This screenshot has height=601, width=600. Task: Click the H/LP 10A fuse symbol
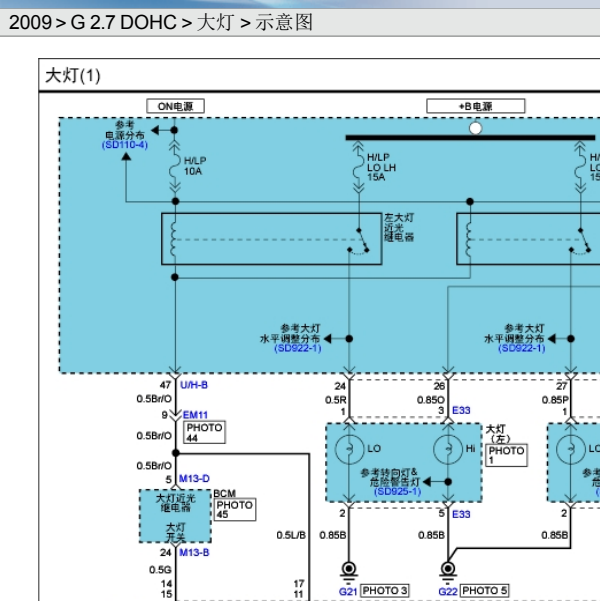[x=175, y=166]
